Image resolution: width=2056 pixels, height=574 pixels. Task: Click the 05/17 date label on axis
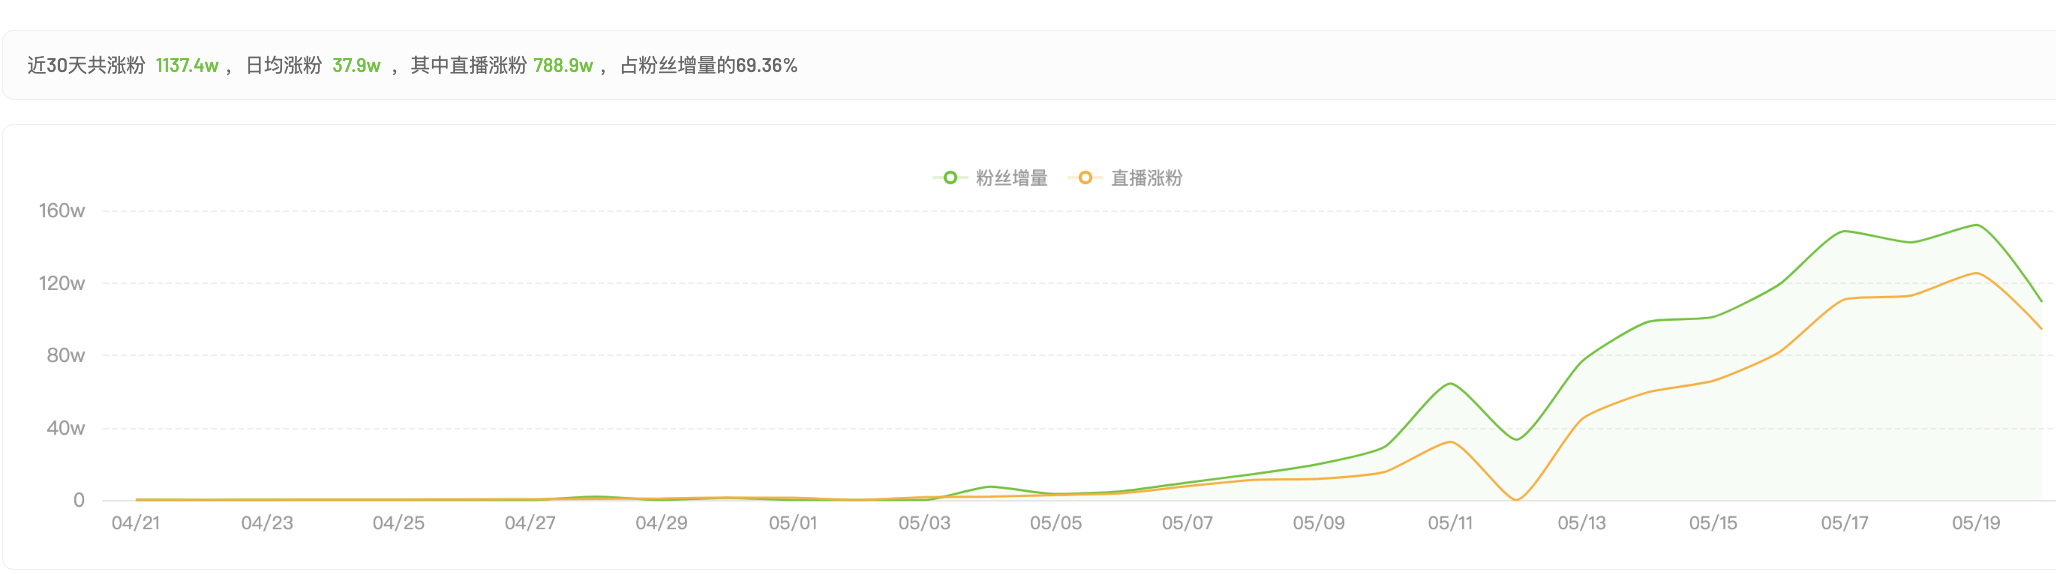click(x=1845, y=523)
